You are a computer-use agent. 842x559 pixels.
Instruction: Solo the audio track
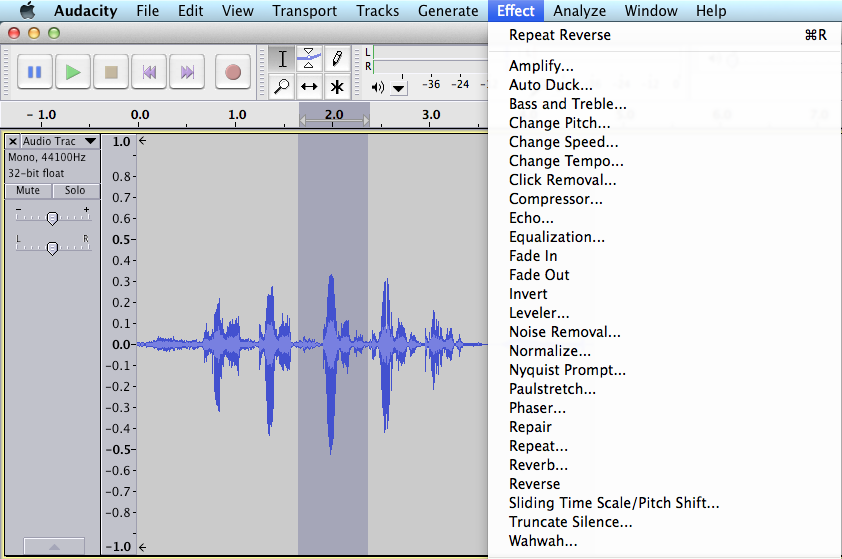pyautogui.click(x=75, y=191)
